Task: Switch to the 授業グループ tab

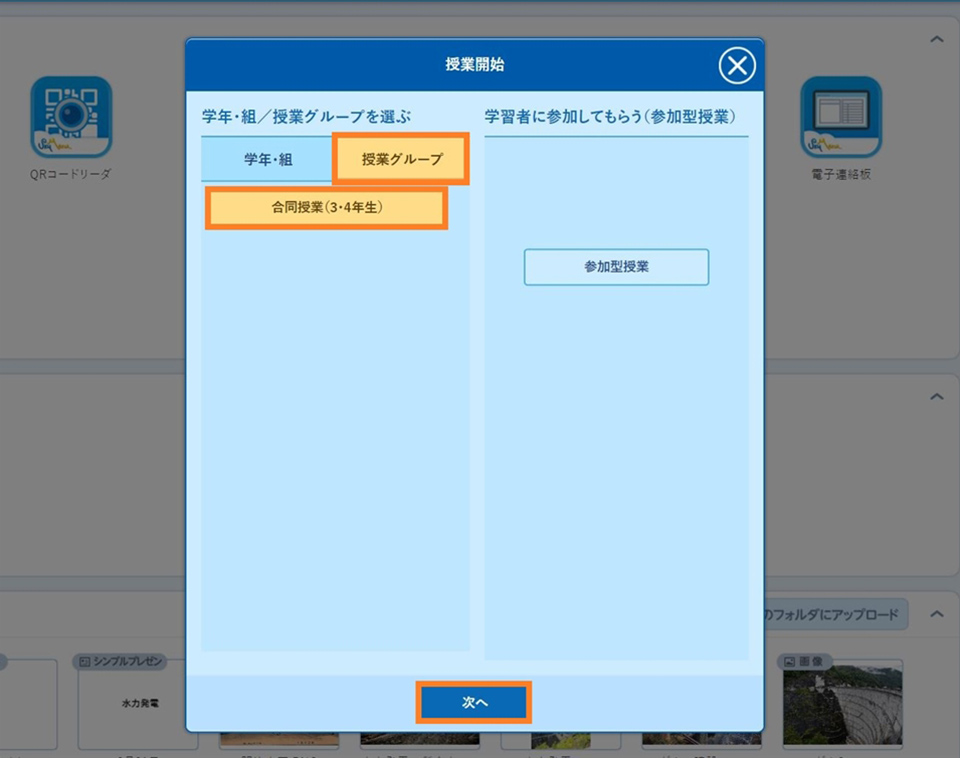Action: 401,159
